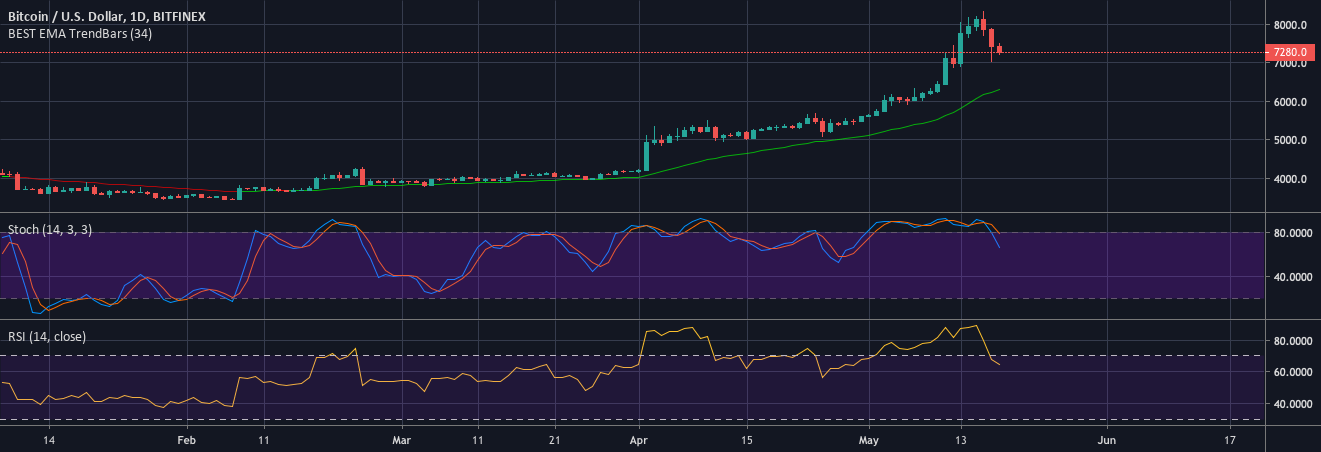Image resolution: width=1321 pixels, height=452 pixels.
Task: Click the 5000.0 price axis label
Action: pos(1291,141)
